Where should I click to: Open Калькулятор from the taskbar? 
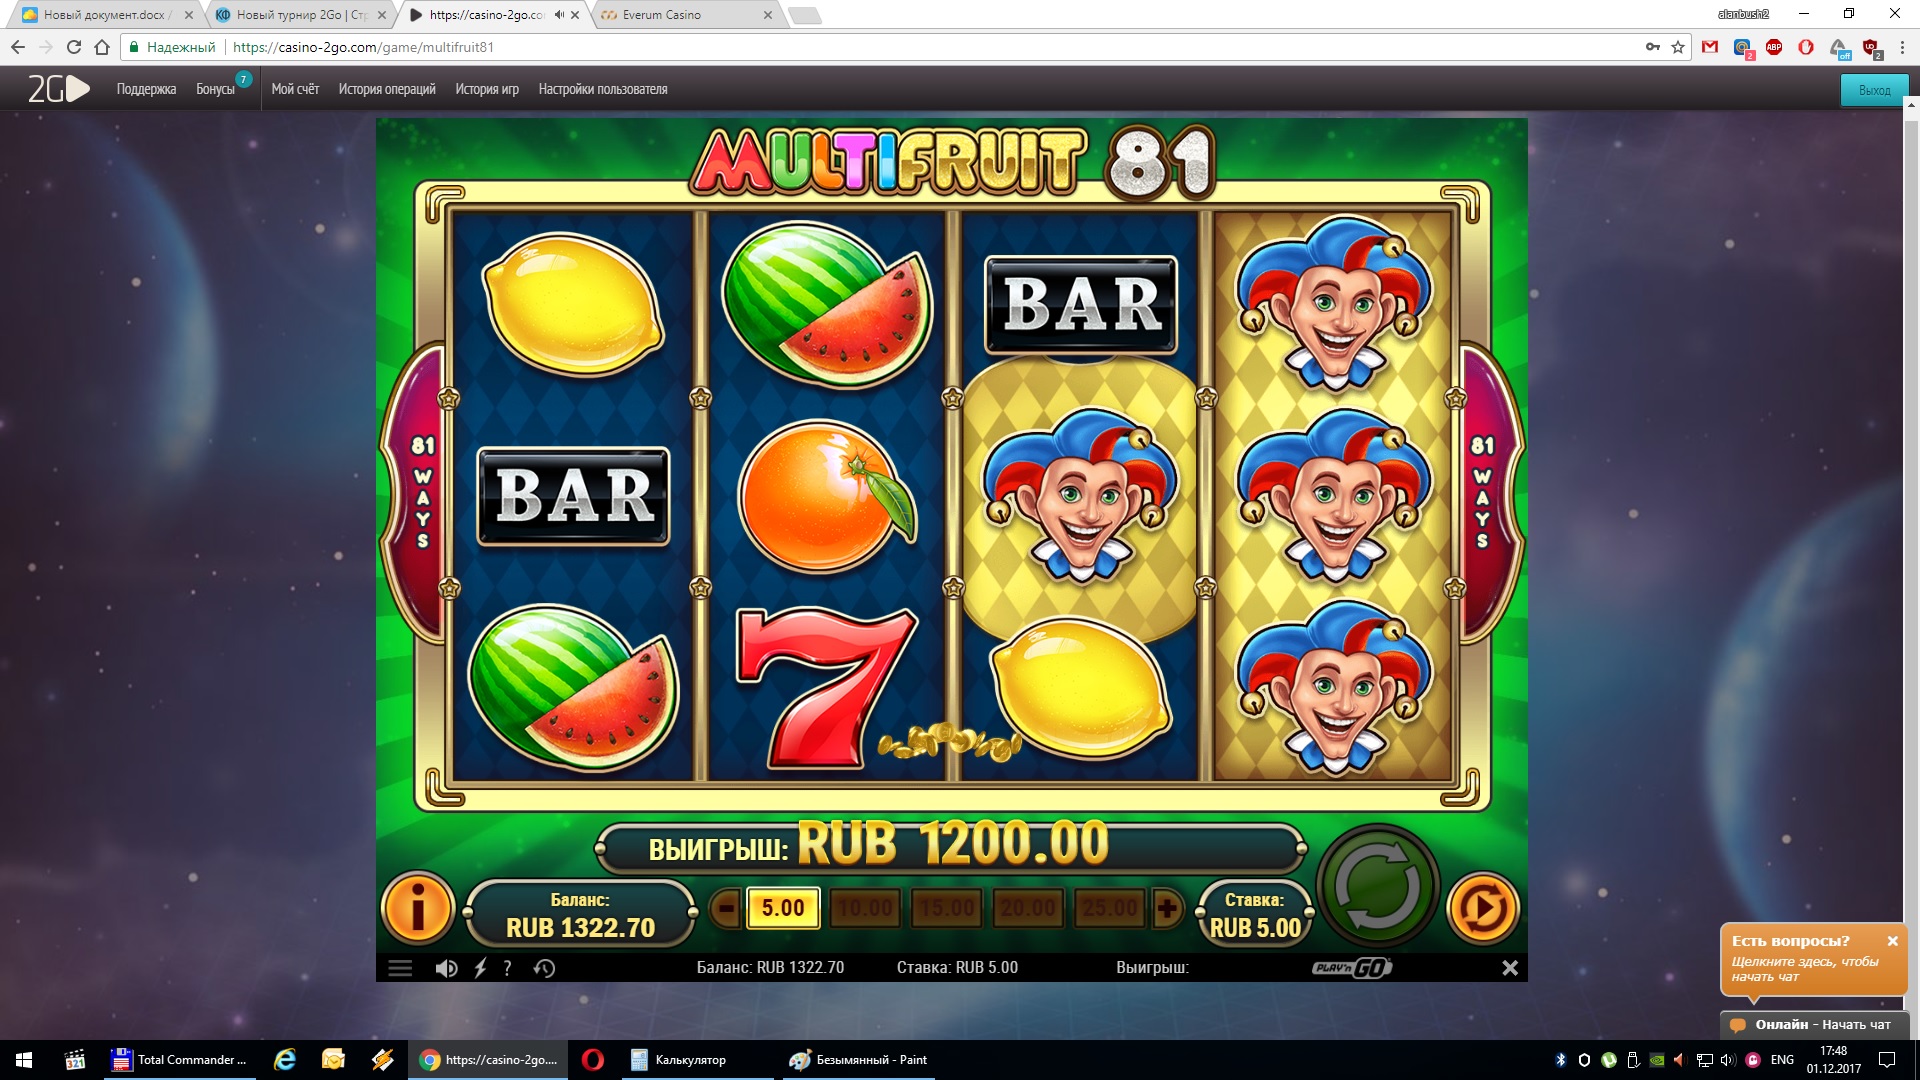point(690,1060)
